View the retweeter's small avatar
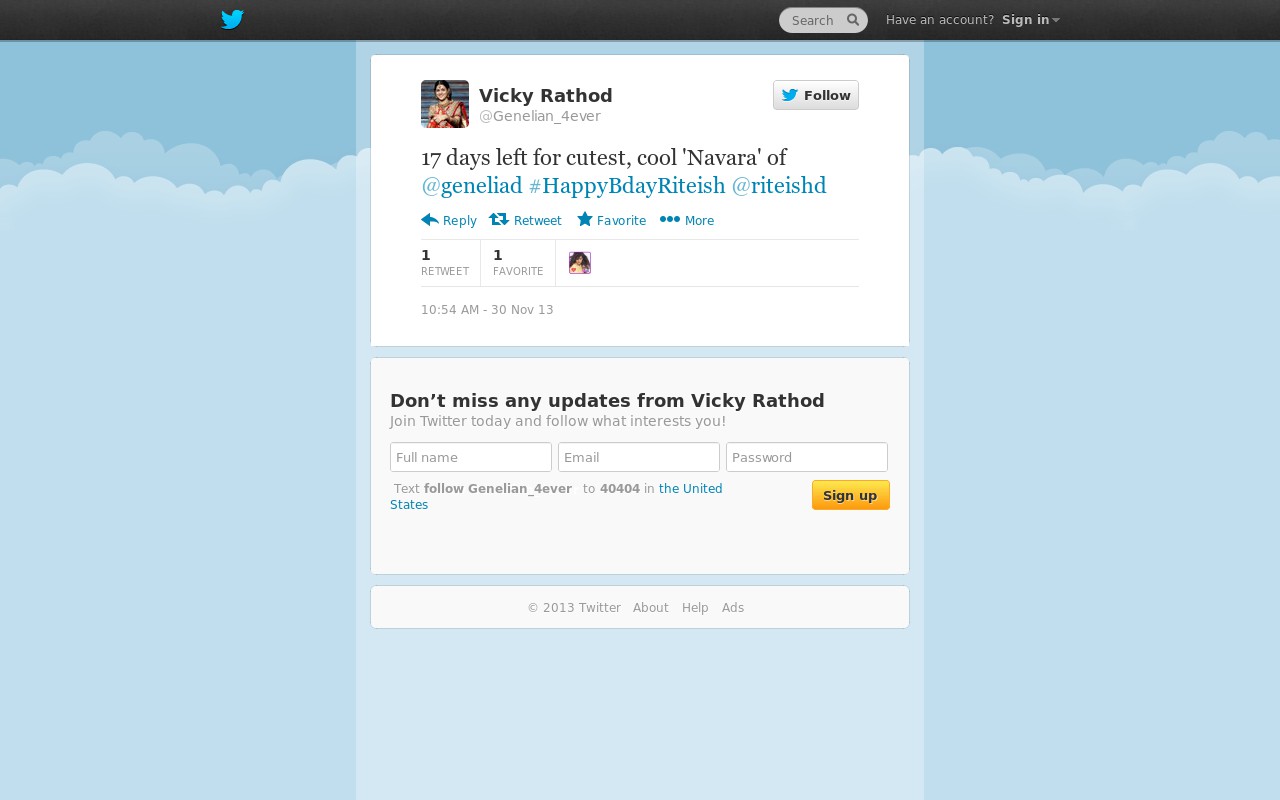This screenshot has width=1280, height=800. 580,263
